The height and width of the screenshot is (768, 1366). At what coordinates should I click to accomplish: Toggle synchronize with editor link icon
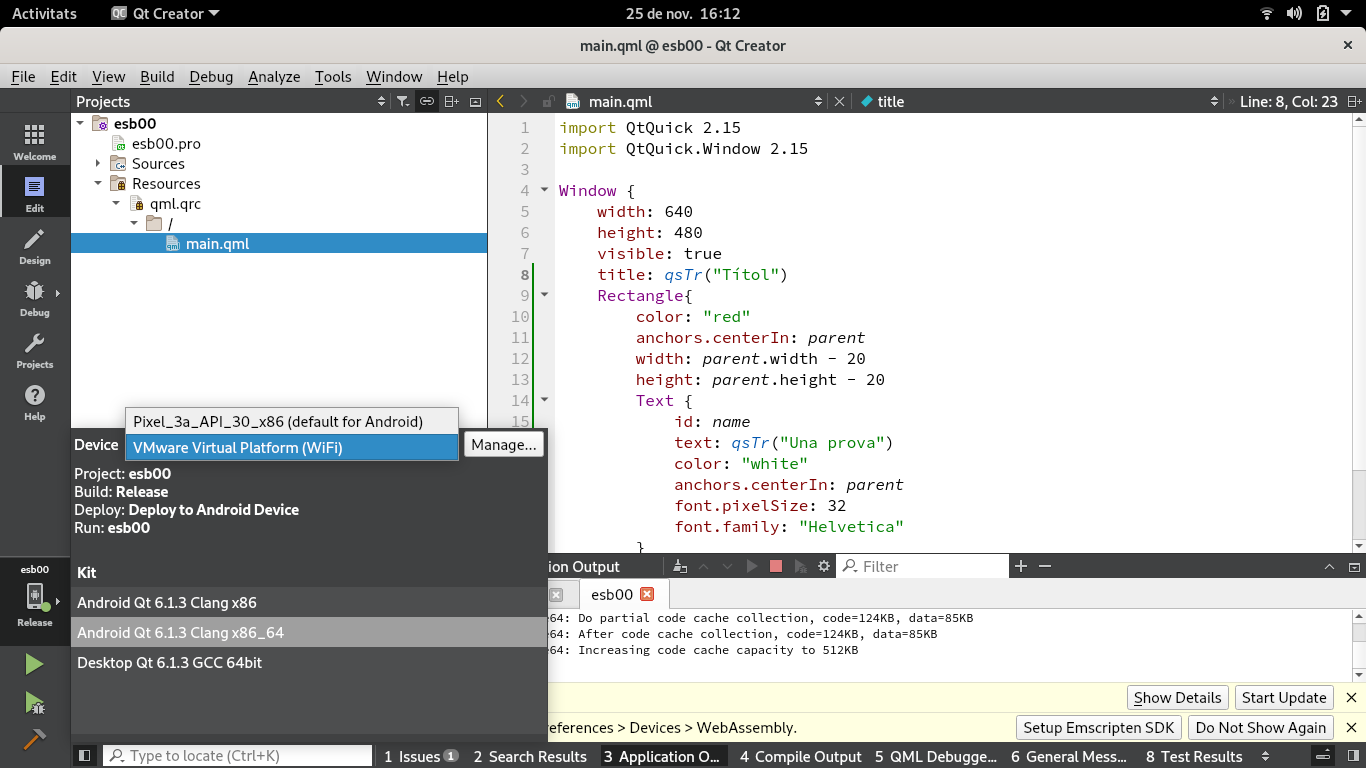coord(427,101)
